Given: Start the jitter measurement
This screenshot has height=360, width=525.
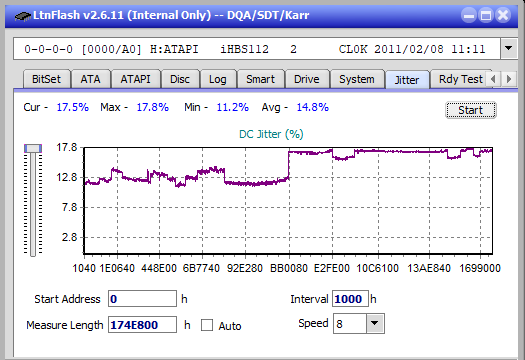Looking at the screenshot, I should pyautogui.click(x=471, y=110).
